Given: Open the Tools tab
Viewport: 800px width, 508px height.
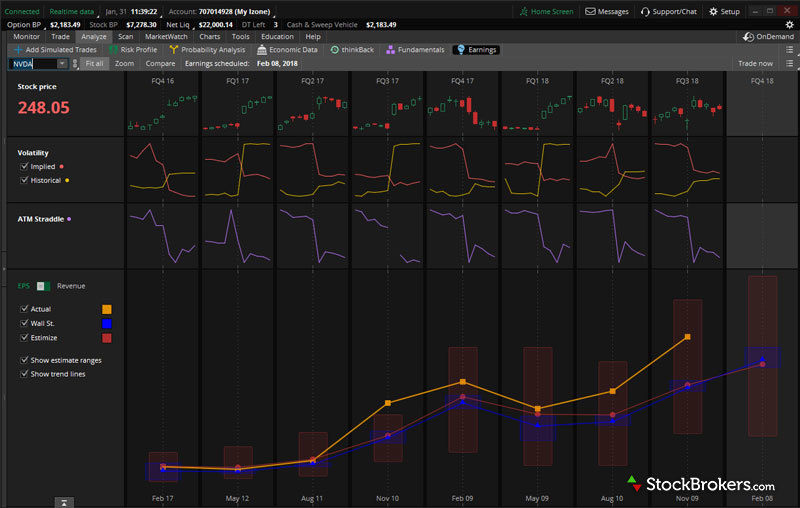Looking at the screenshot, I should 240,37.
